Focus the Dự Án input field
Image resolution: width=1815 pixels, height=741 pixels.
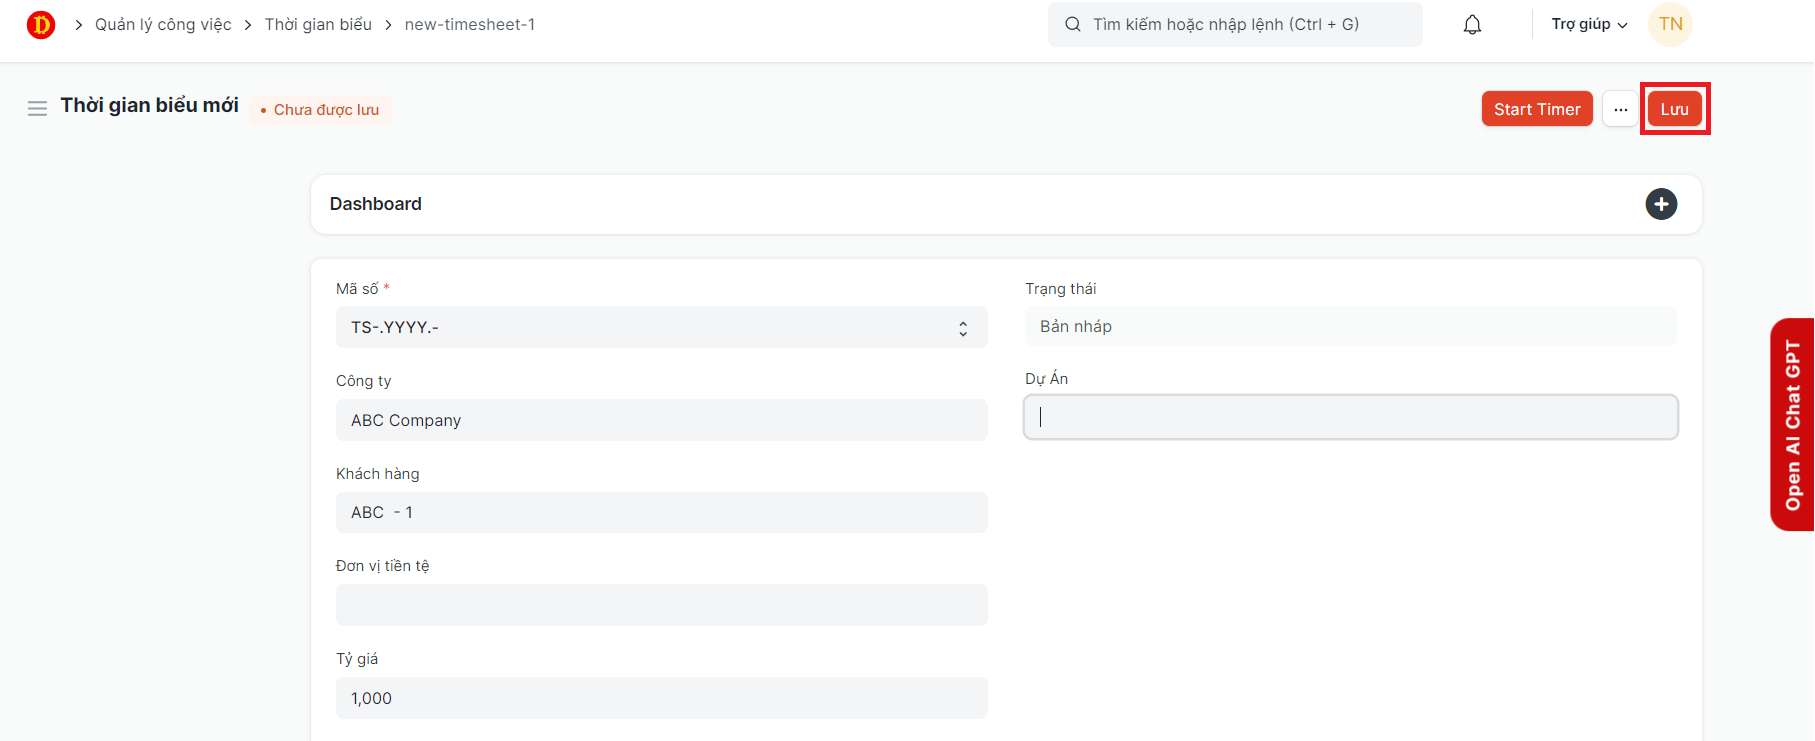coord(1350,417)
